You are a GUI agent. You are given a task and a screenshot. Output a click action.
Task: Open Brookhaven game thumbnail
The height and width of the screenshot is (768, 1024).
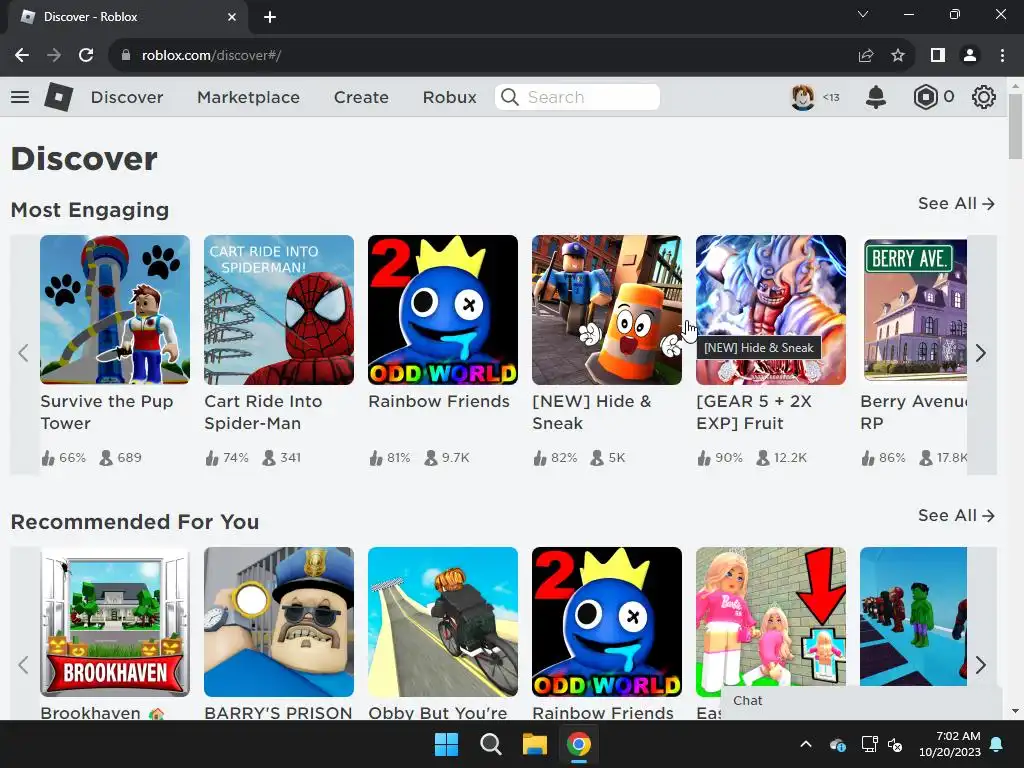tap(115, 622)
